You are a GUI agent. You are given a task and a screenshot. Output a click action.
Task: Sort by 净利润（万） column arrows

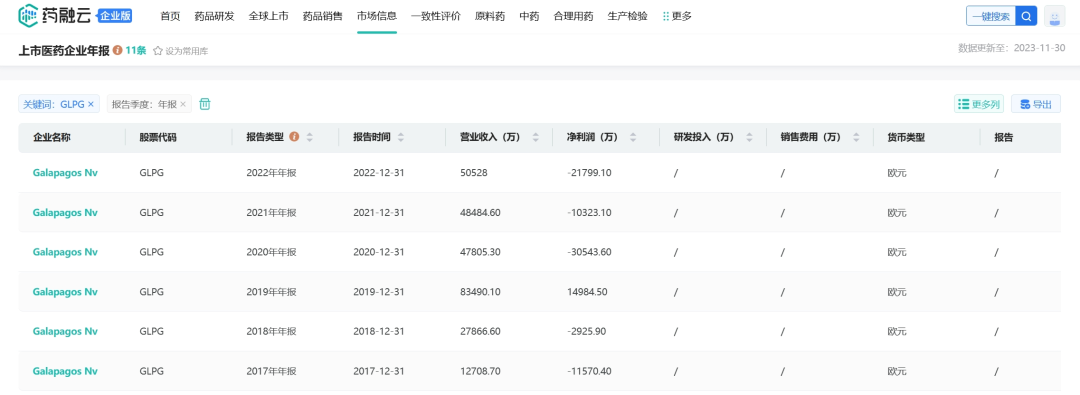[x=633, y=137]
